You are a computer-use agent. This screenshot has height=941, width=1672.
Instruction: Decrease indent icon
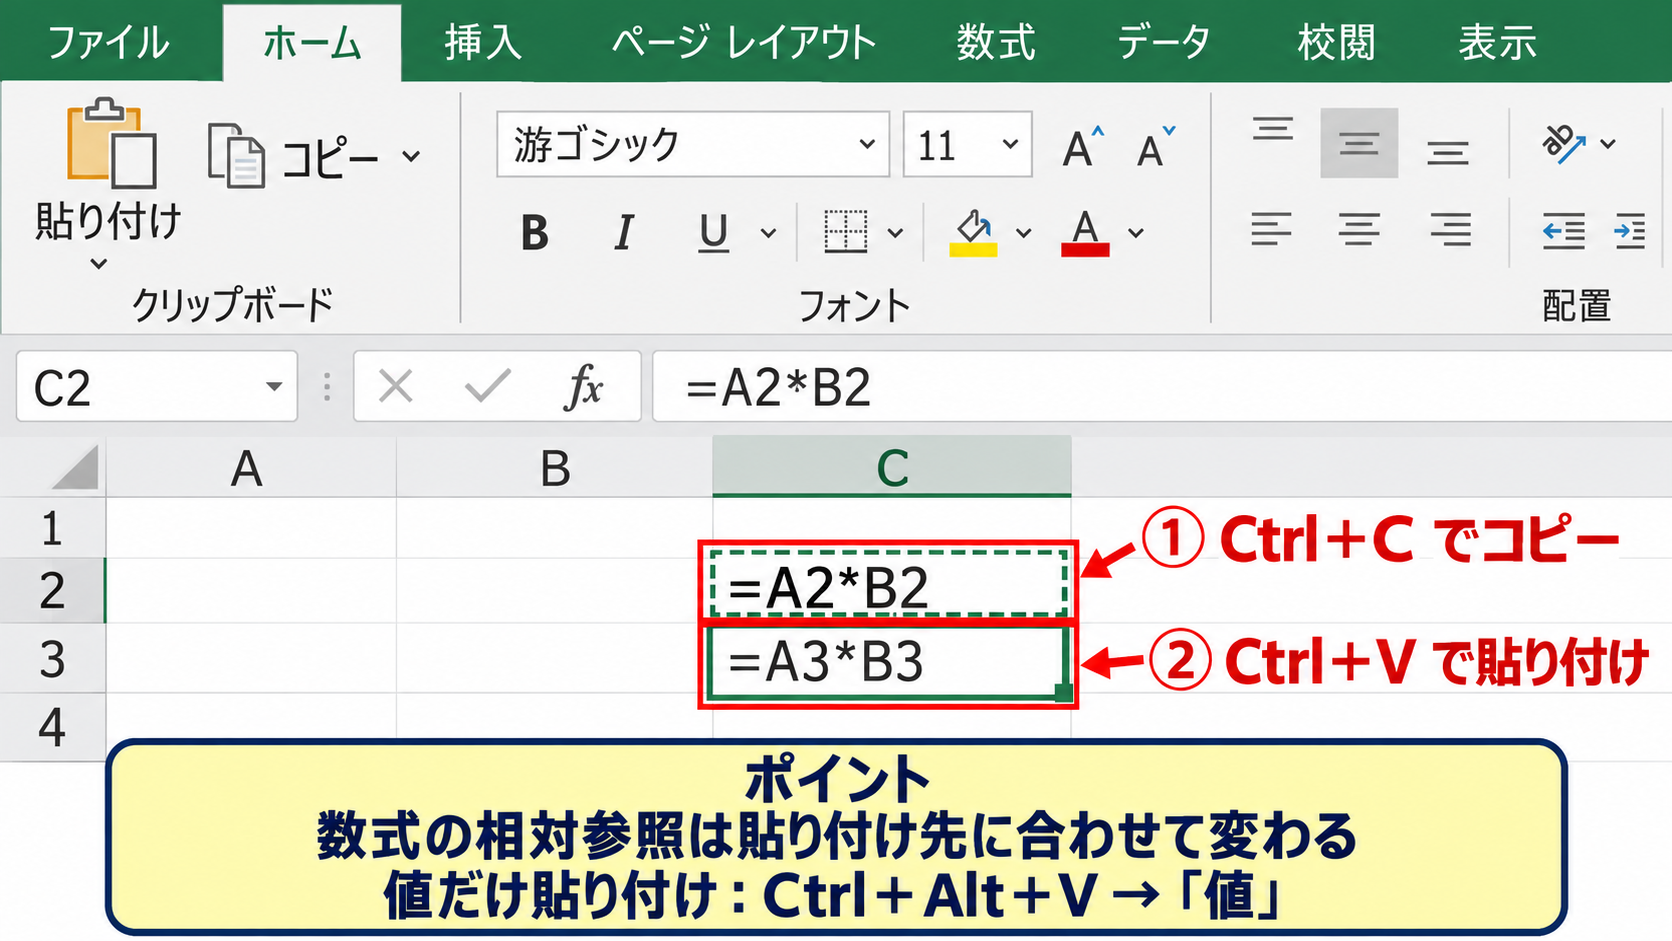1564,232
